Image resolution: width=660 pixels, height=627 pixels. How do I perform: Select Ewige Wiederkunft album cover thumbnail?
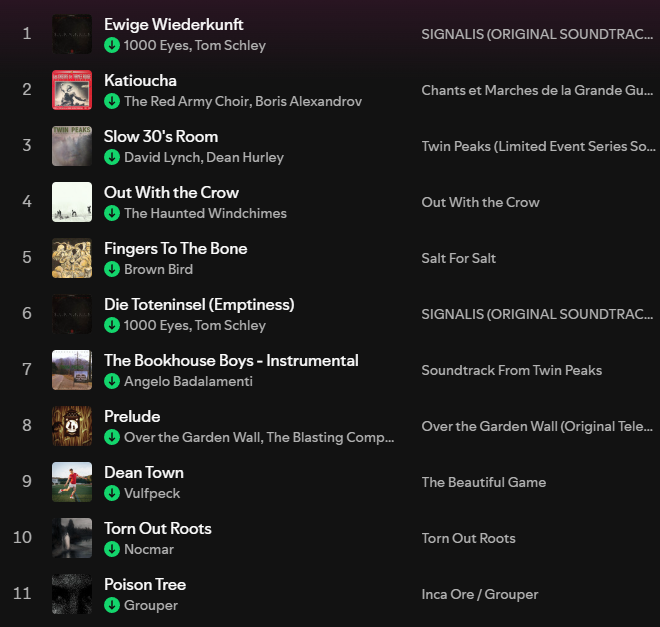[x=72, y=34]
